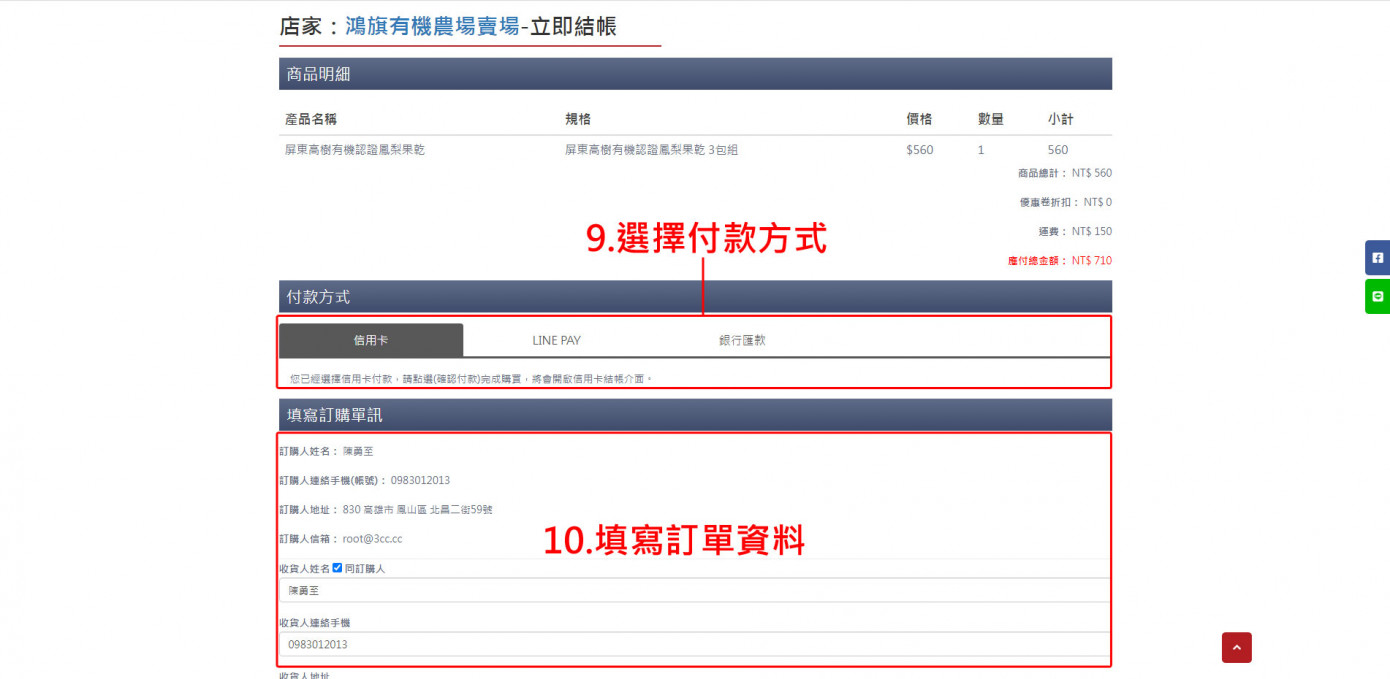The image size is (1390, 679).
Task: Click the 收貨人連絡手機 input field
Action: (695, 644)
